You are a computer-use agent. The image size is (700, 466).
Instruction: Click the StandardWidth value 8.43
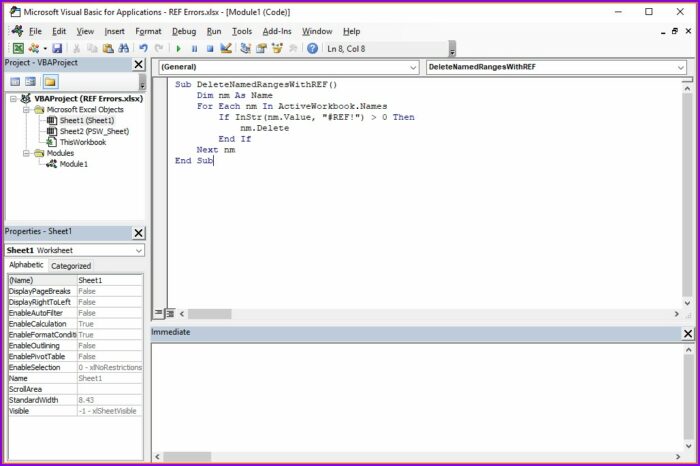pos(110,400)
